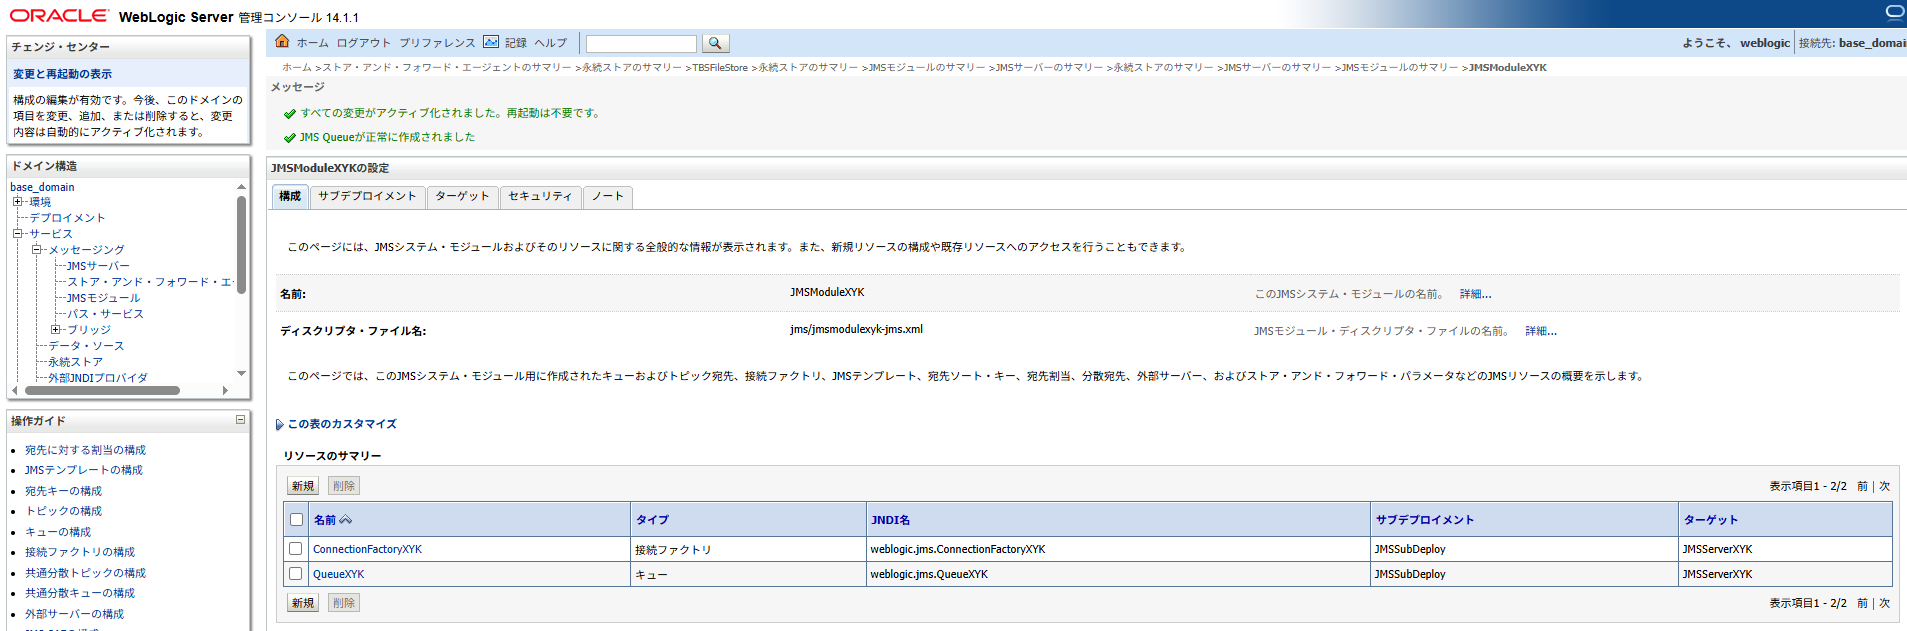Click 詳細... link for 名前 field

click(1475, 294)
